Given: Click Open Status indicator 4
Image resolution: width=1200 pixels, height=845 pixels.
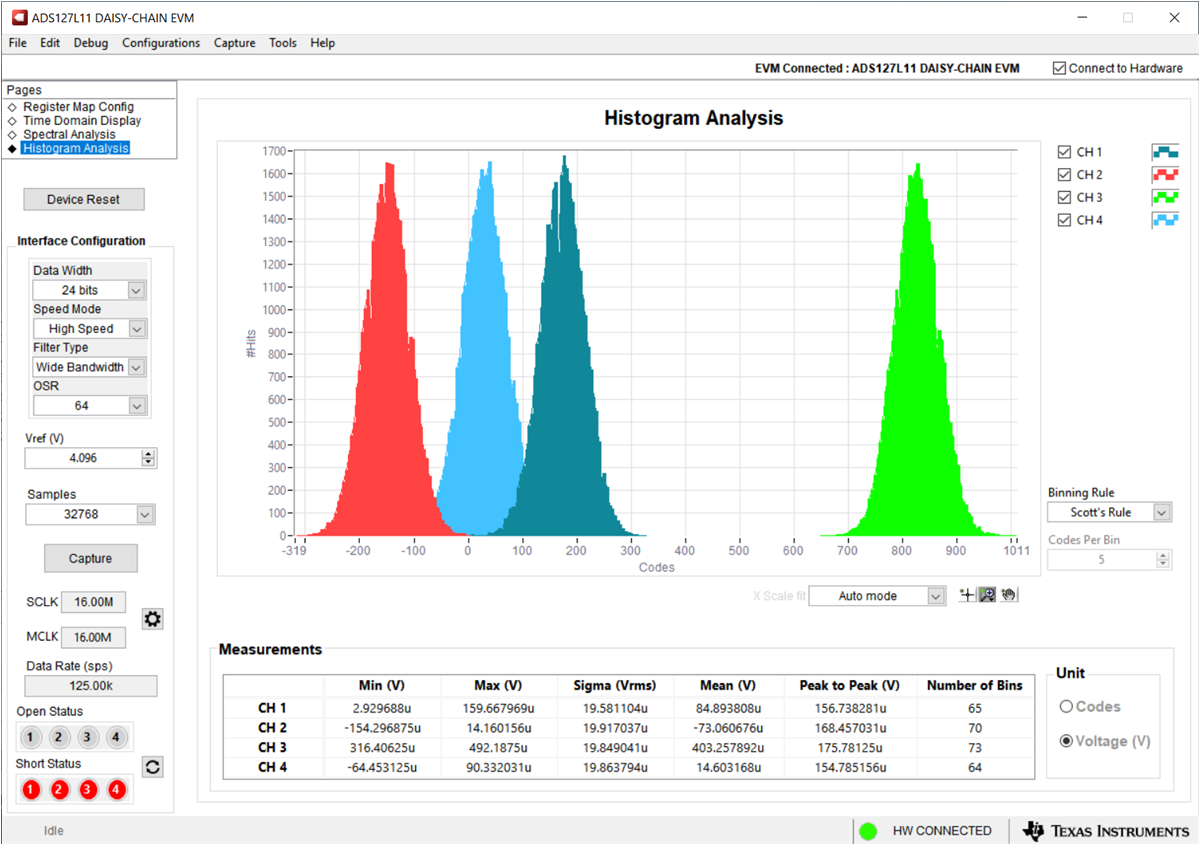Looking at the screenshot, I should [116, 737].
